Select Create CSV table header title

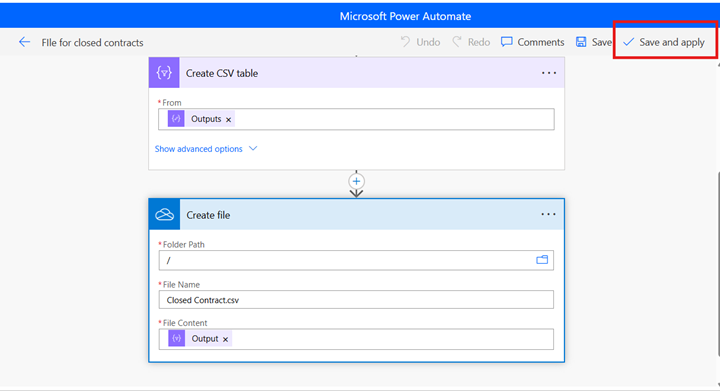[222, 73]
